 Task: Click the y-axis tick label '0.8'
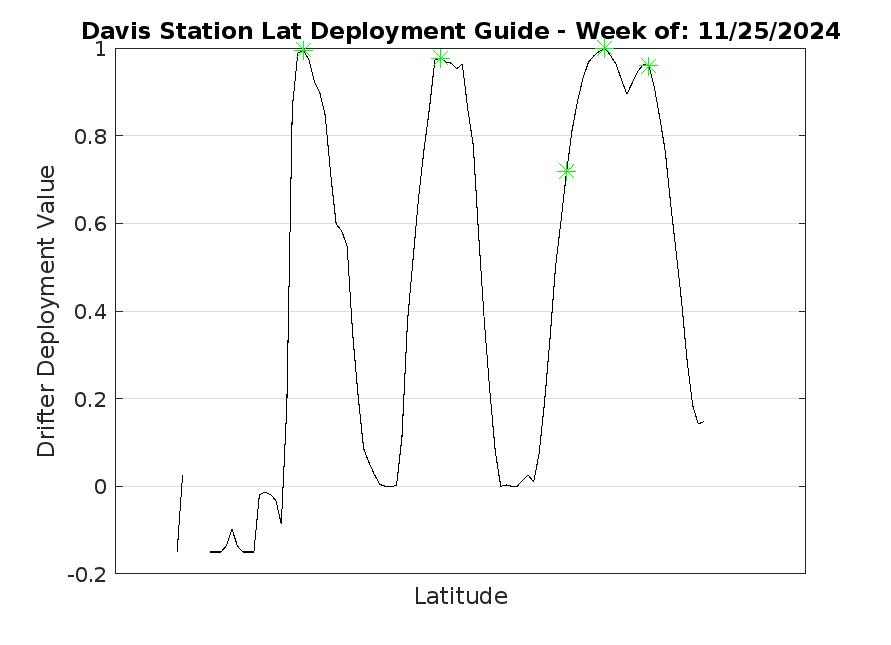point(90,136)
